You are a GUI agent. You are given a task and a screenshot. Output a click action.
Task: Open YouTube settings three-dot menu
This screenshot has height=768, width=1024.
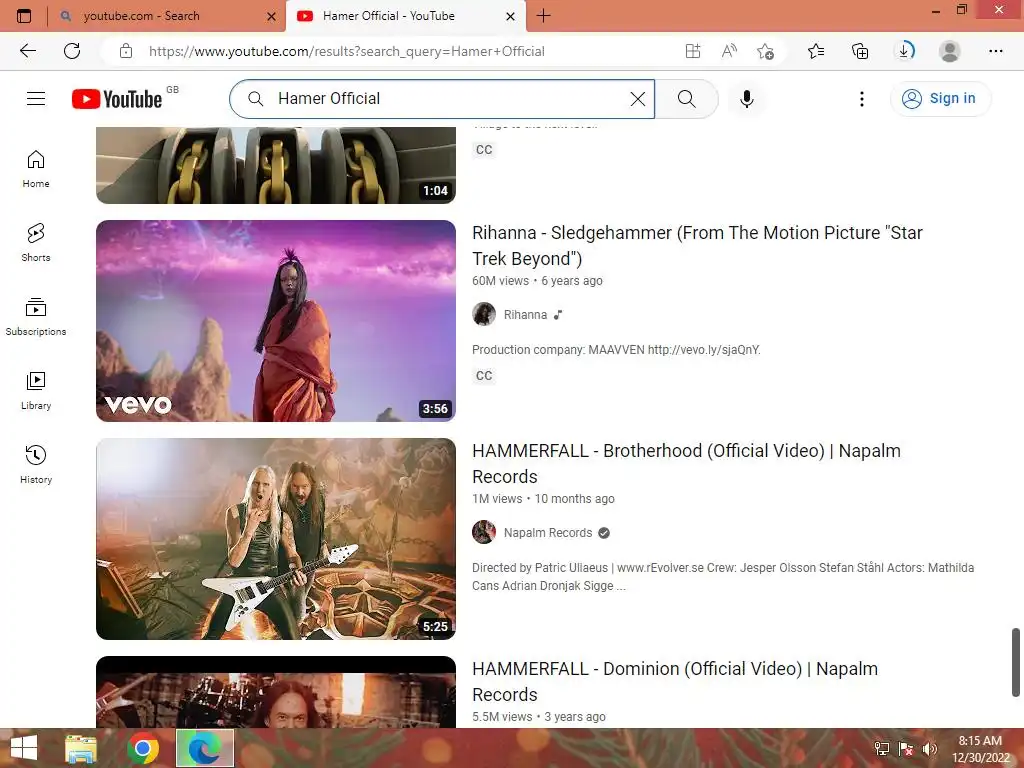coord(861,99)
